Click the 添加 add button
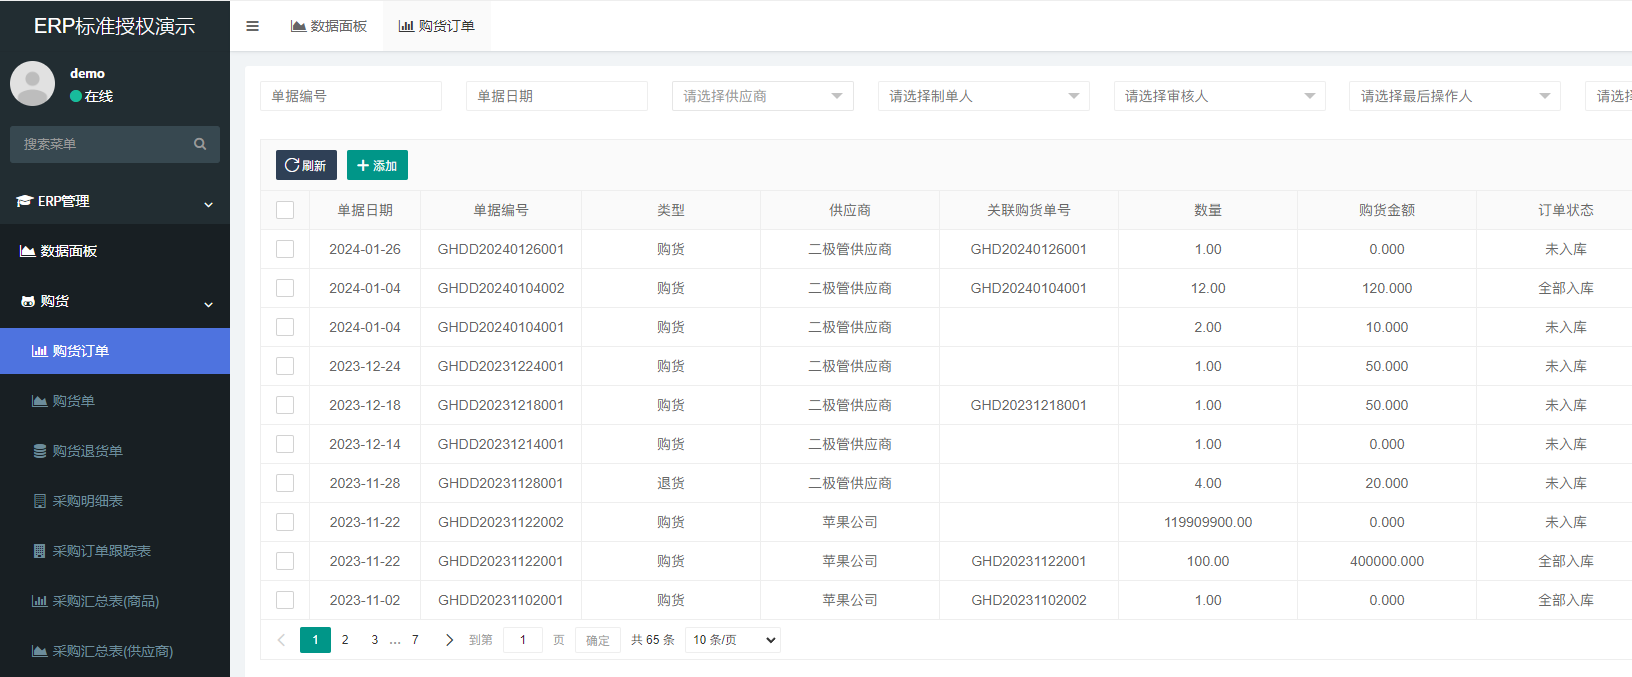 point(377,165)
